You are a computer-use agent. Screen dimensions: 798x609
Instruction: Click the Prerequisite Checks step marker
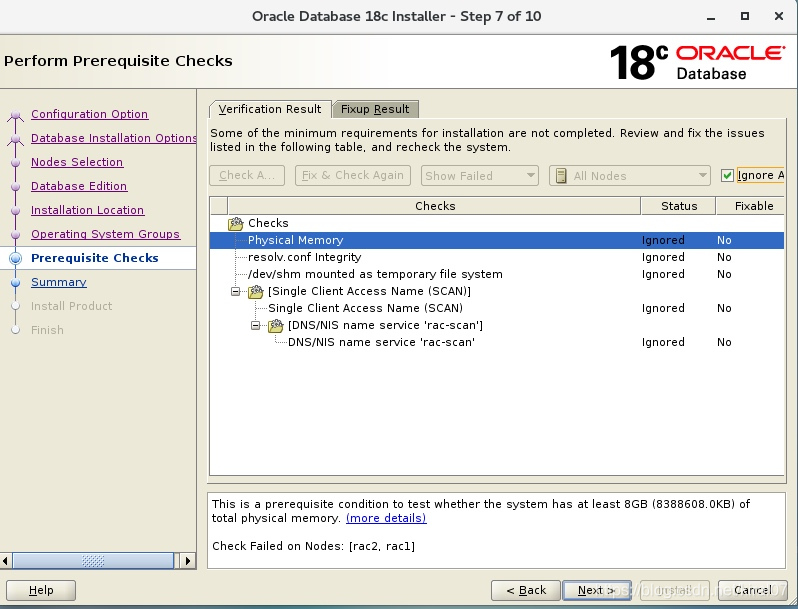click(15, 258)
